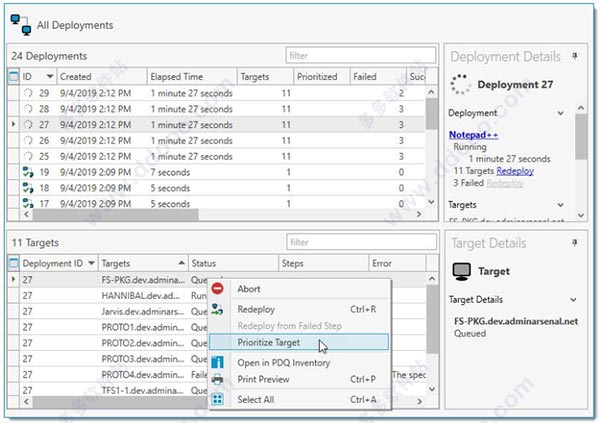600x423 pixels.
Task: Click deployments list vertical scrollbar thumb
Action: (431, 113)
